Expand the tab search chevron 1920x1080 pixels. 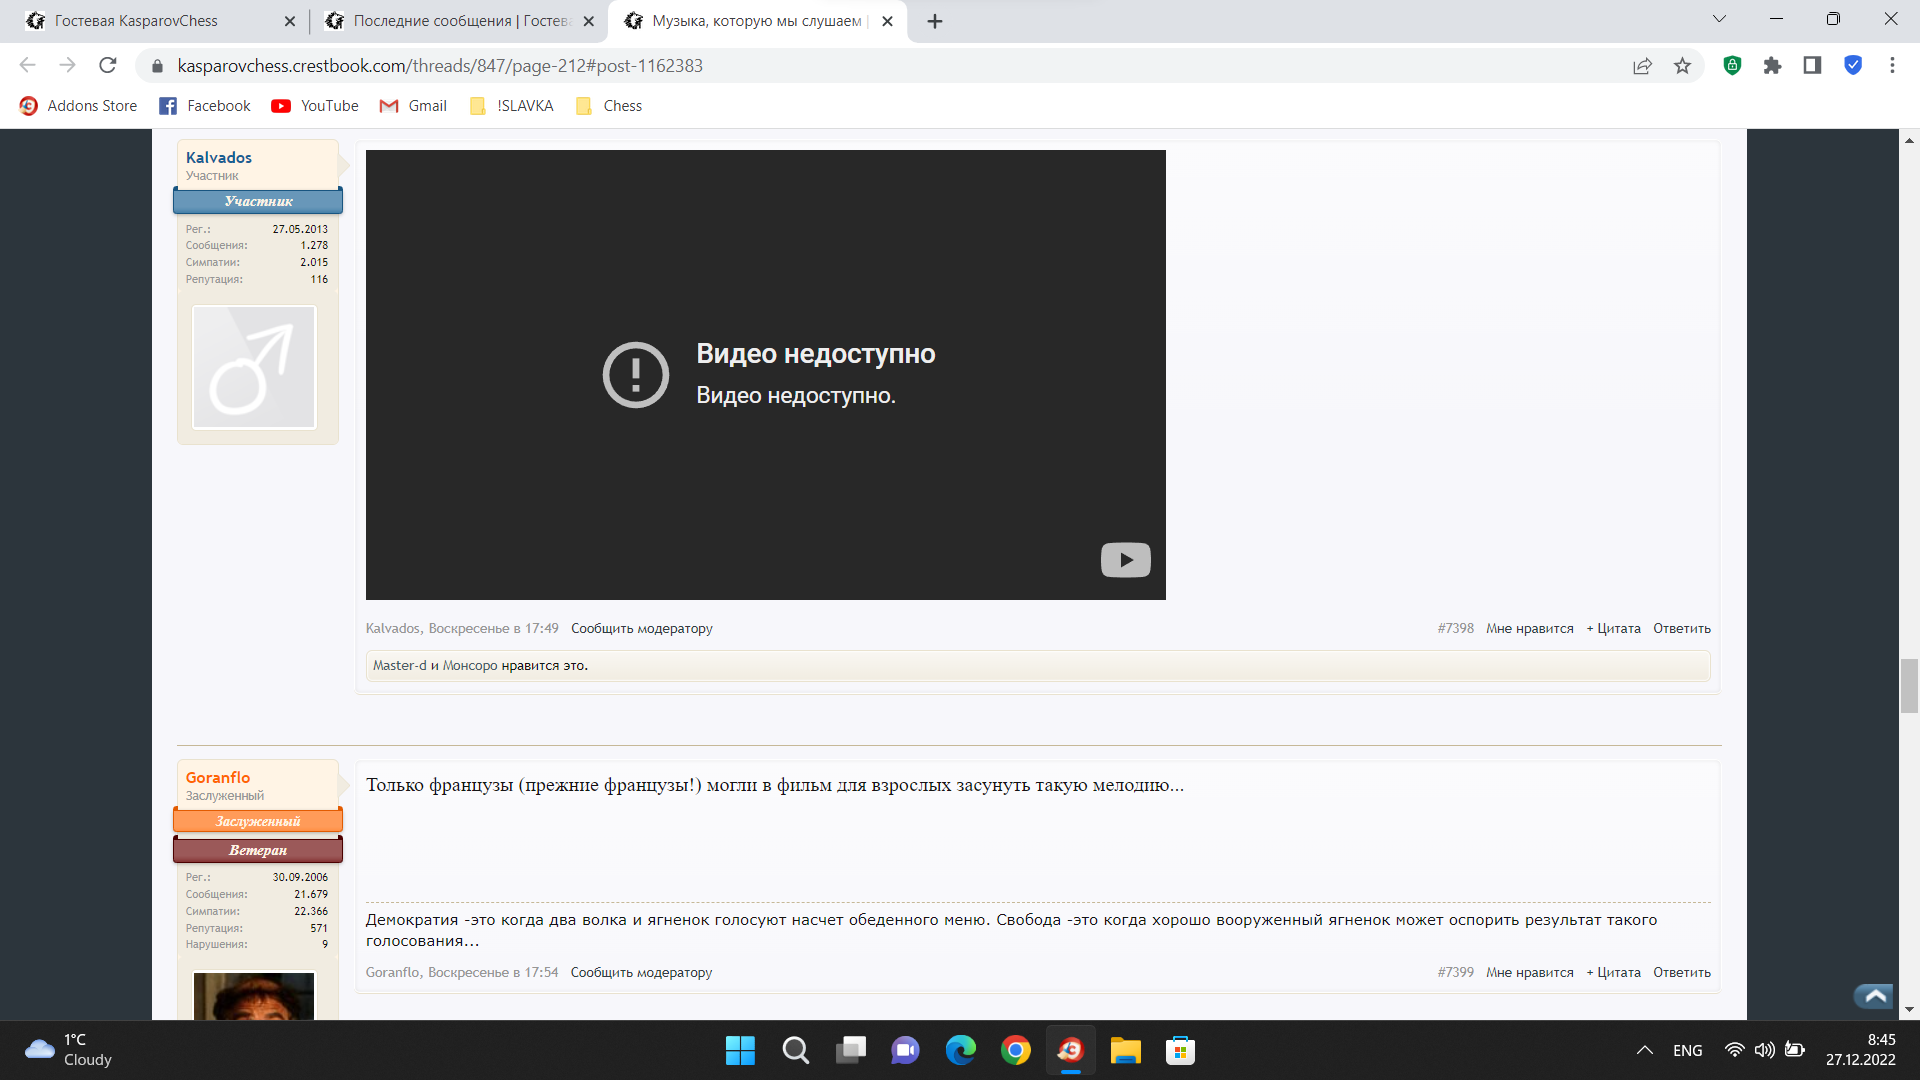click(x=1719, y=19)
